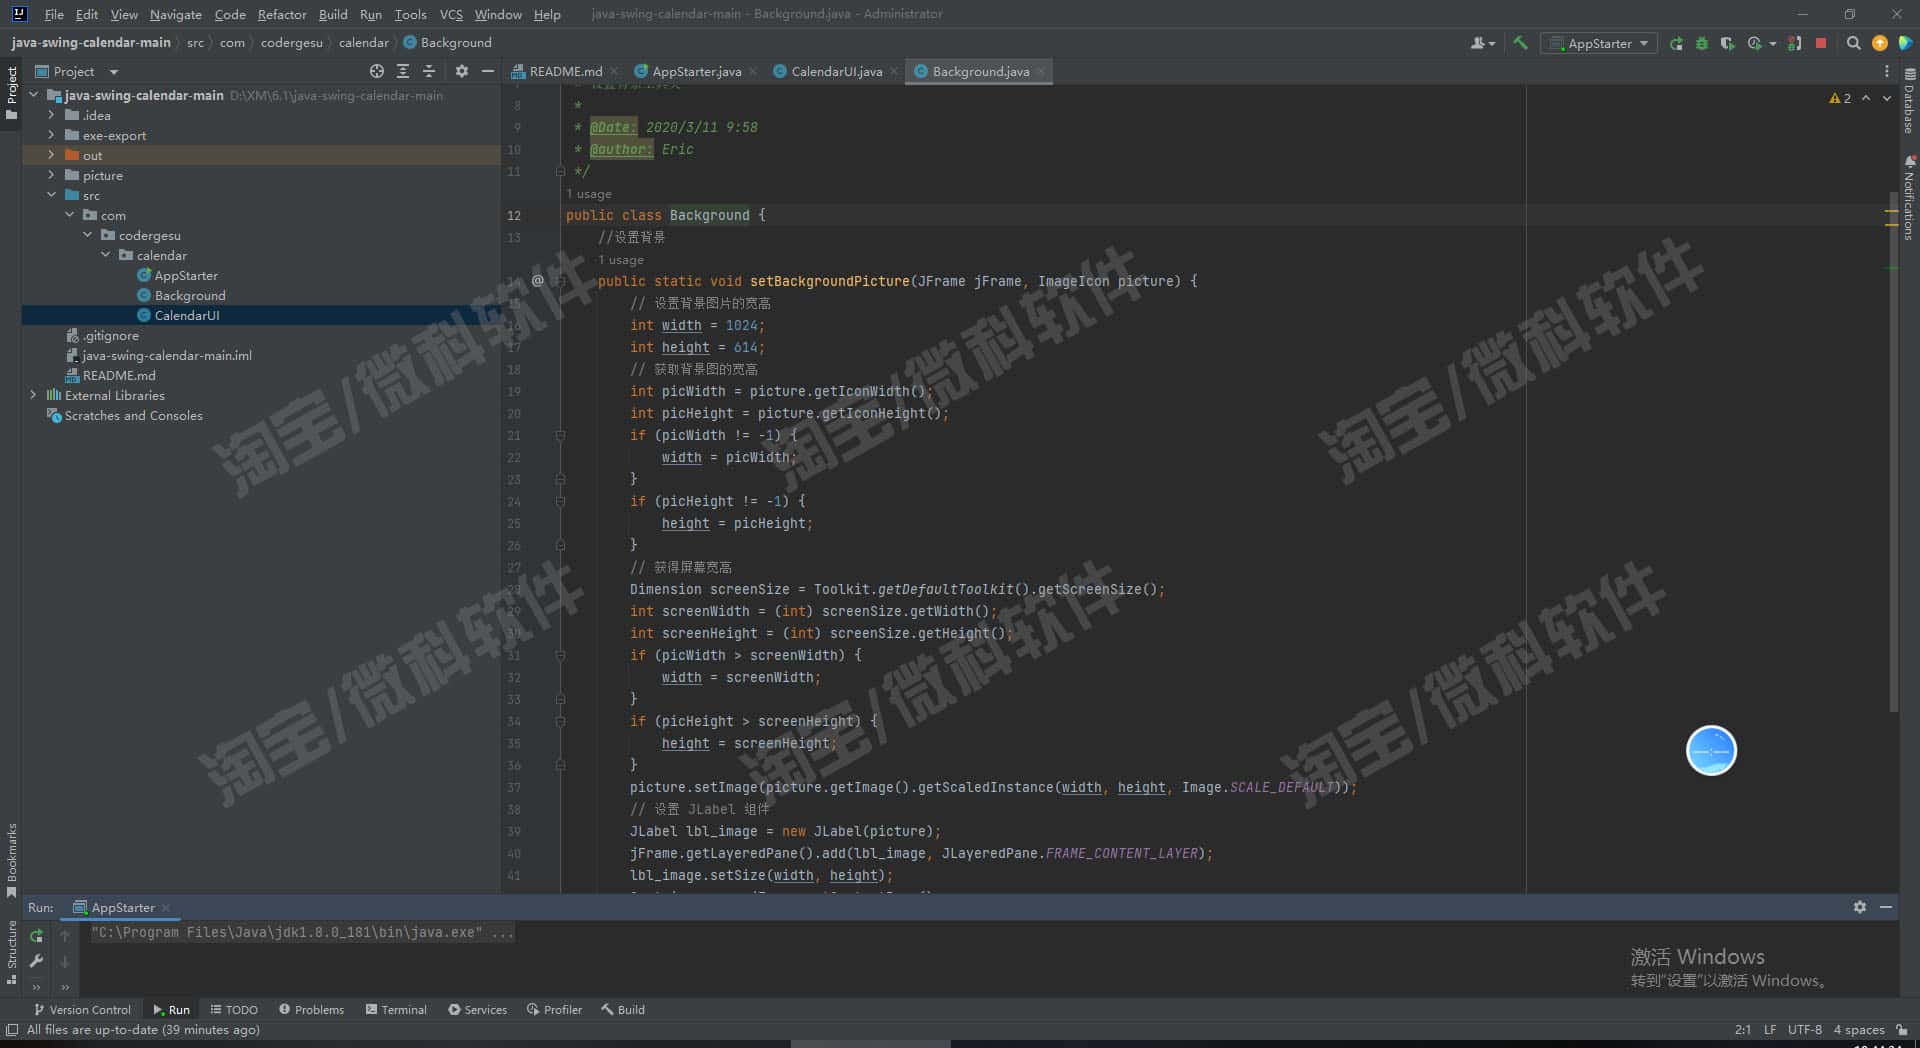Open the AppStarter run configuration dropdown

(x=1600, y=43)
